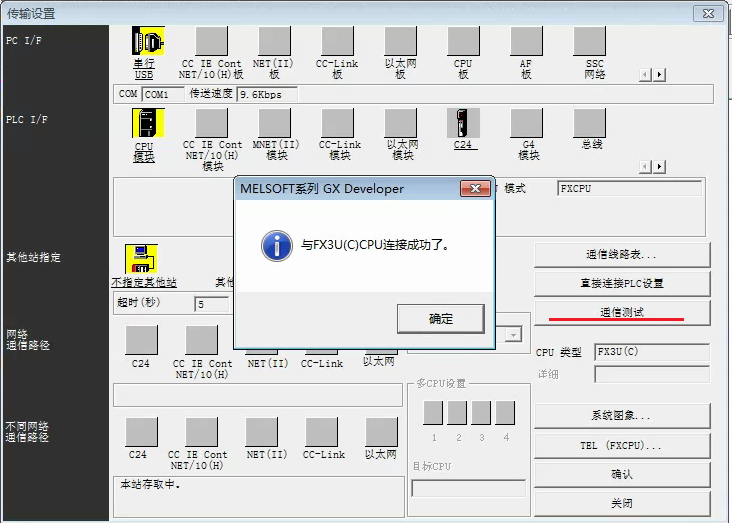Select the AF板 icon

point(527,41)
